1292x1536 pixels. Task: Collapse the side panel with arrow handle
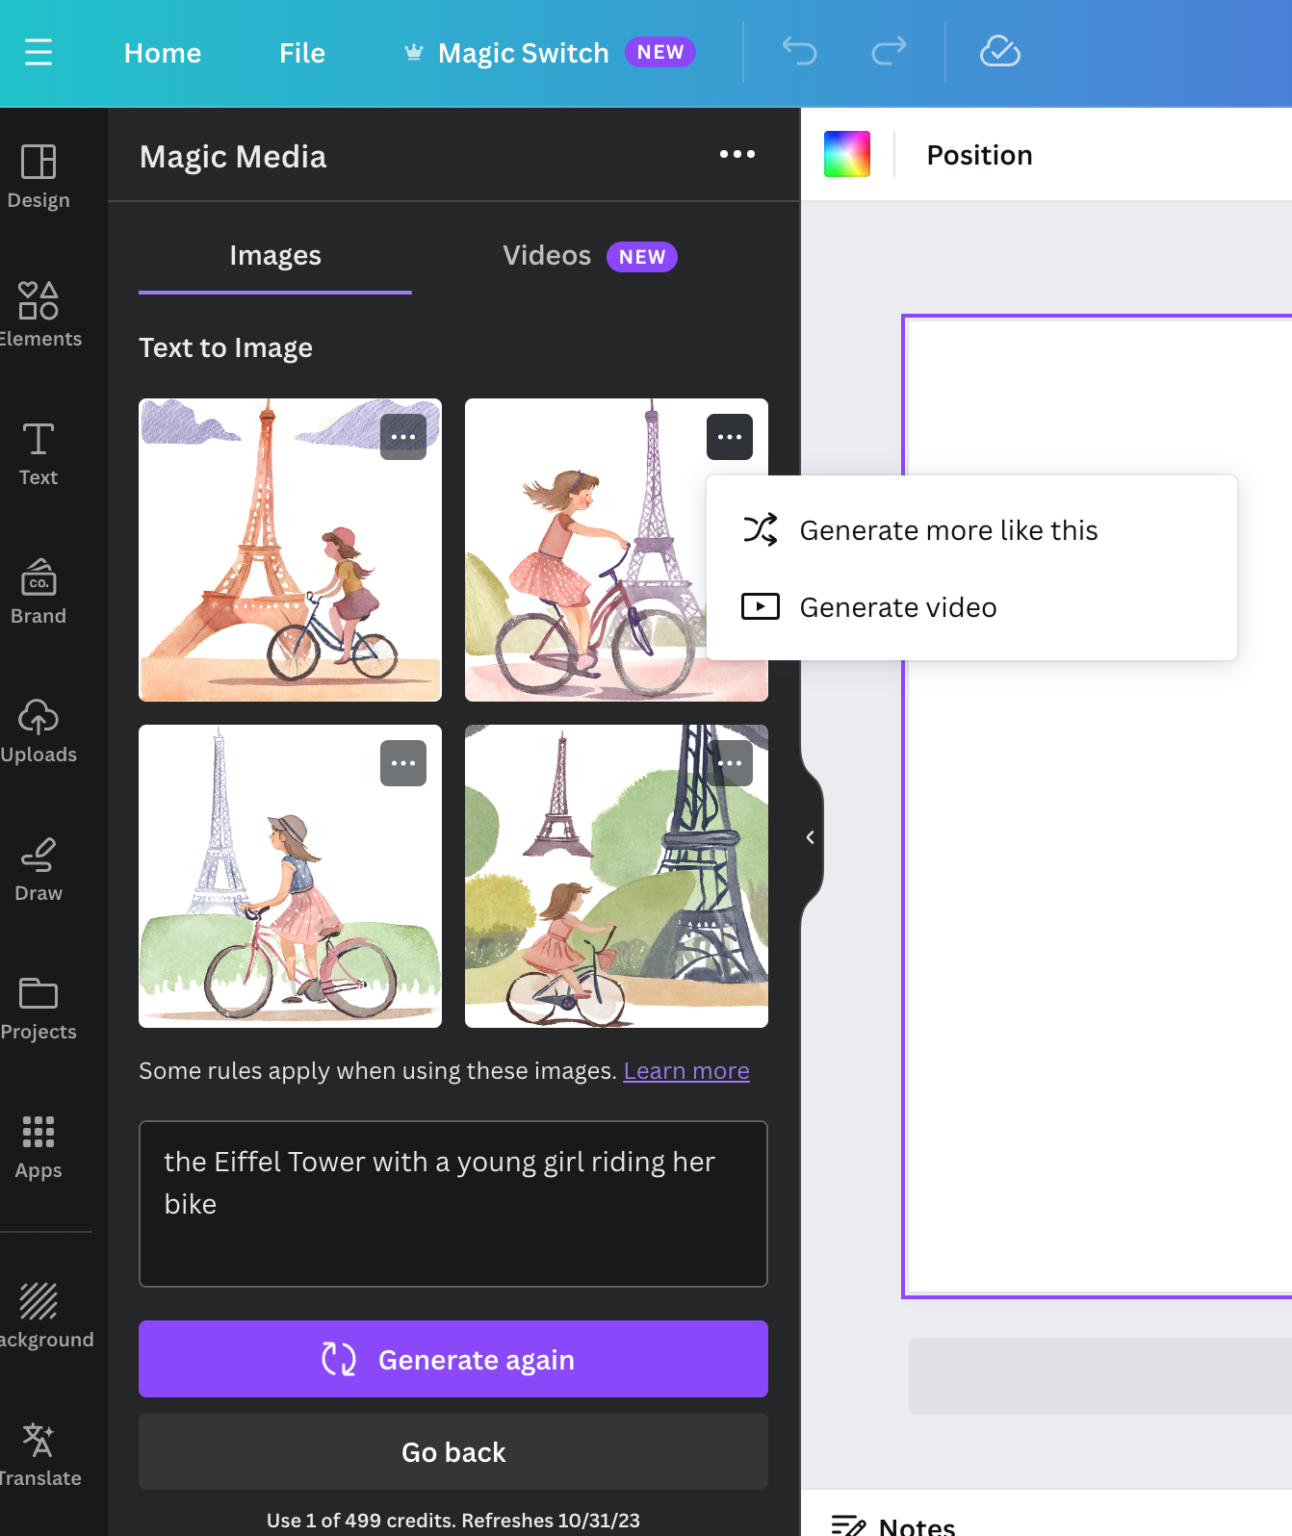coord(811,837)
